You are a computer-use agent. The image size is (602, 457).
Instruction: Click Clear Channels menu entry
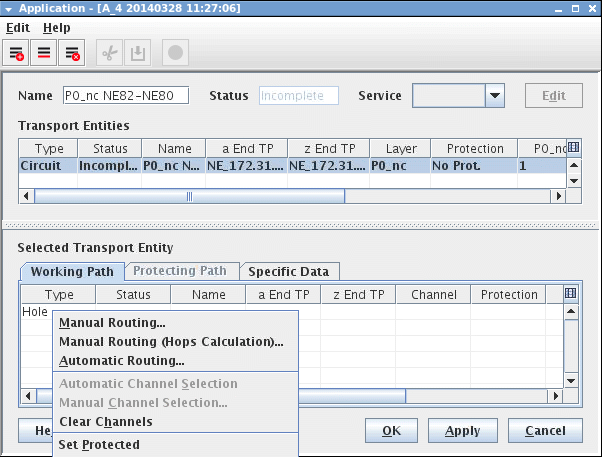[106, 422]
